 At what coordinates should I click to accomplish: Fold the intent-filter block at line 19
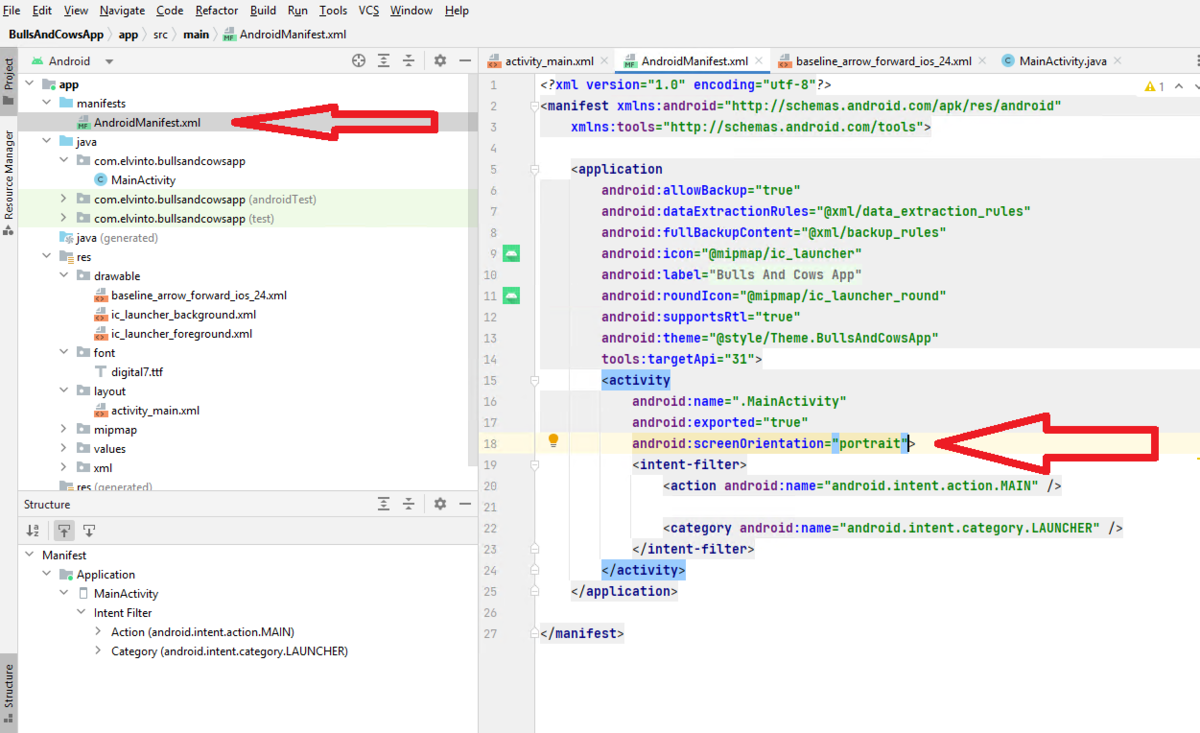point(536,464)
